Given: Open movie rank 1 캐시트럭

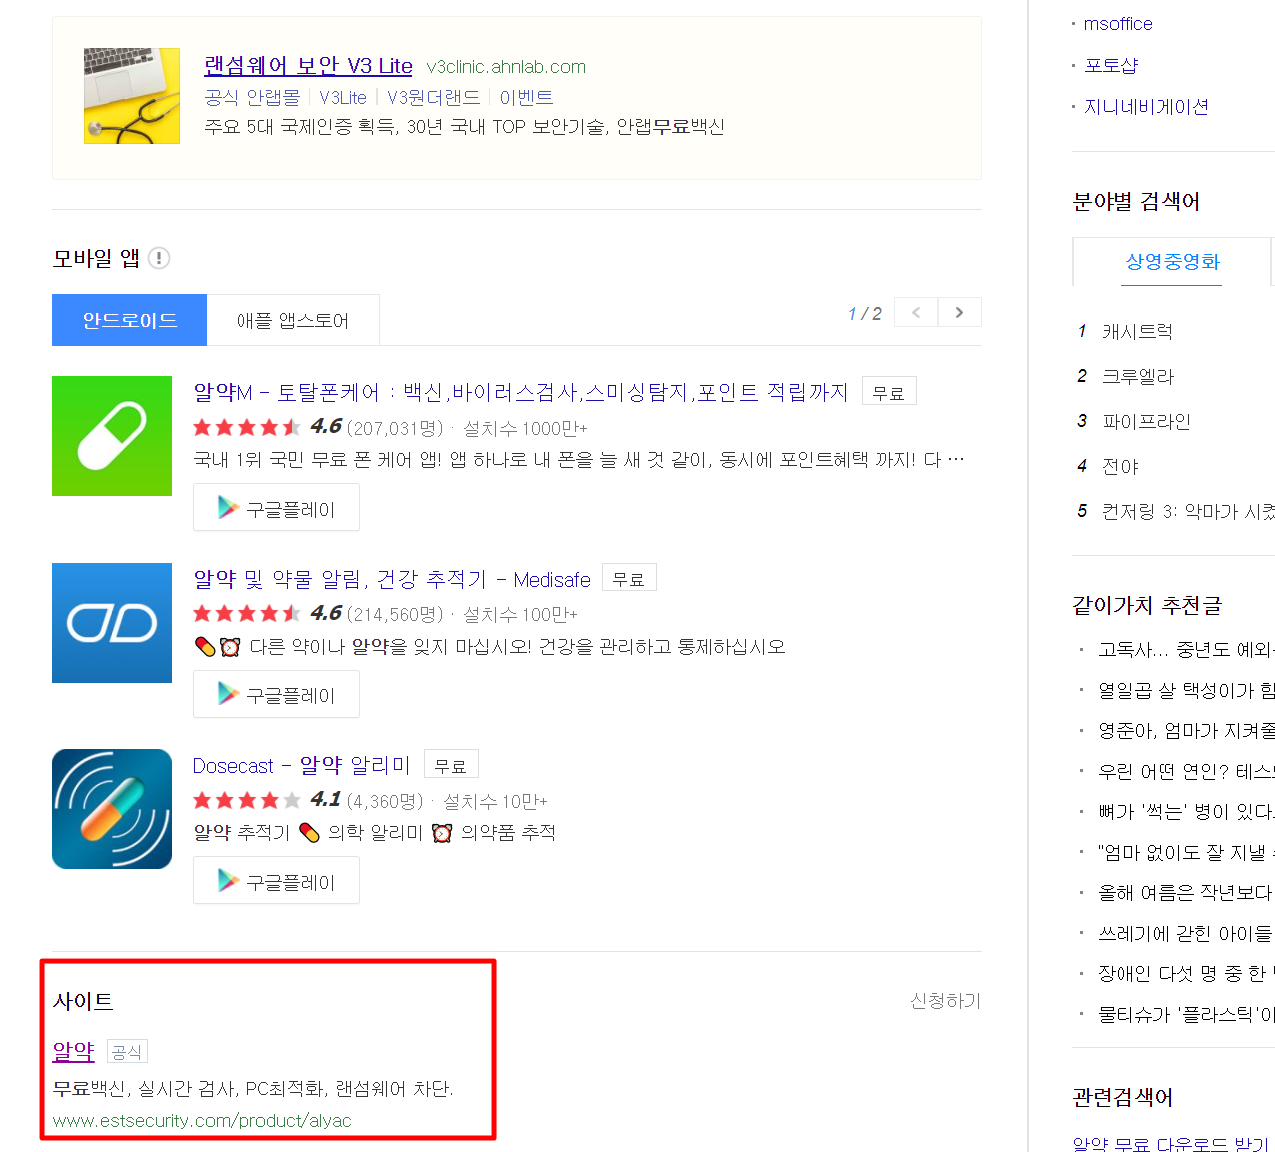Looking at the screenshot, I should coord(1137,332).
